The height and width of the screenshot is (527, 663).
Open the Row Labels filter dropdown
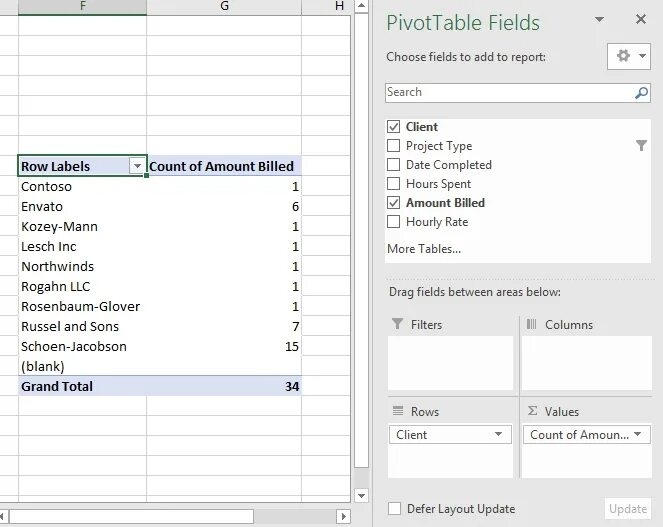tap(137, 167)
